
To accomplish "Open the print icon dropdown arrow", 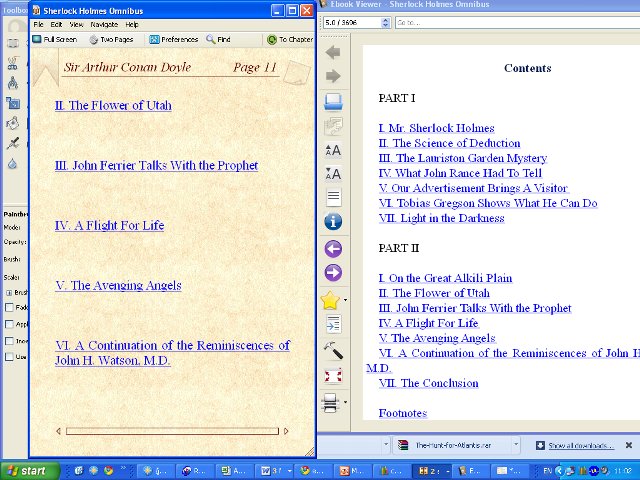I will [x=345, y=402].
